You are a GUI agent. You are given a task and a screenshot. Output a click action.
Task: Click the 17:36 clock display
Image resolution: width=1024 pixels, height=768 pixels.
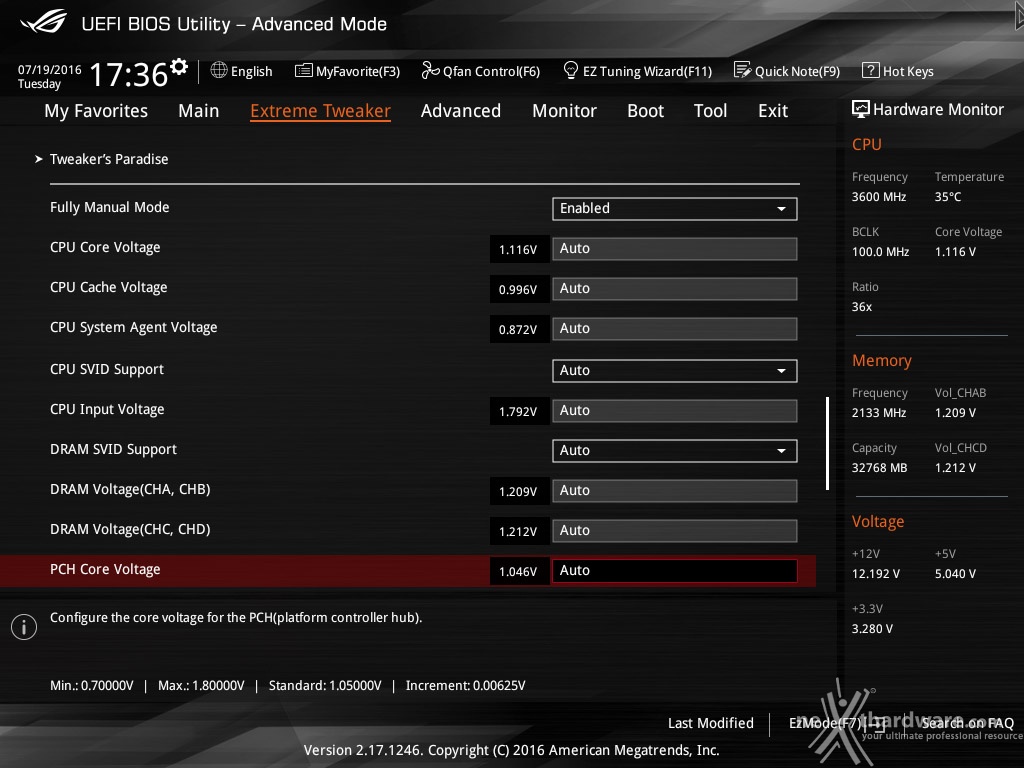129,74
